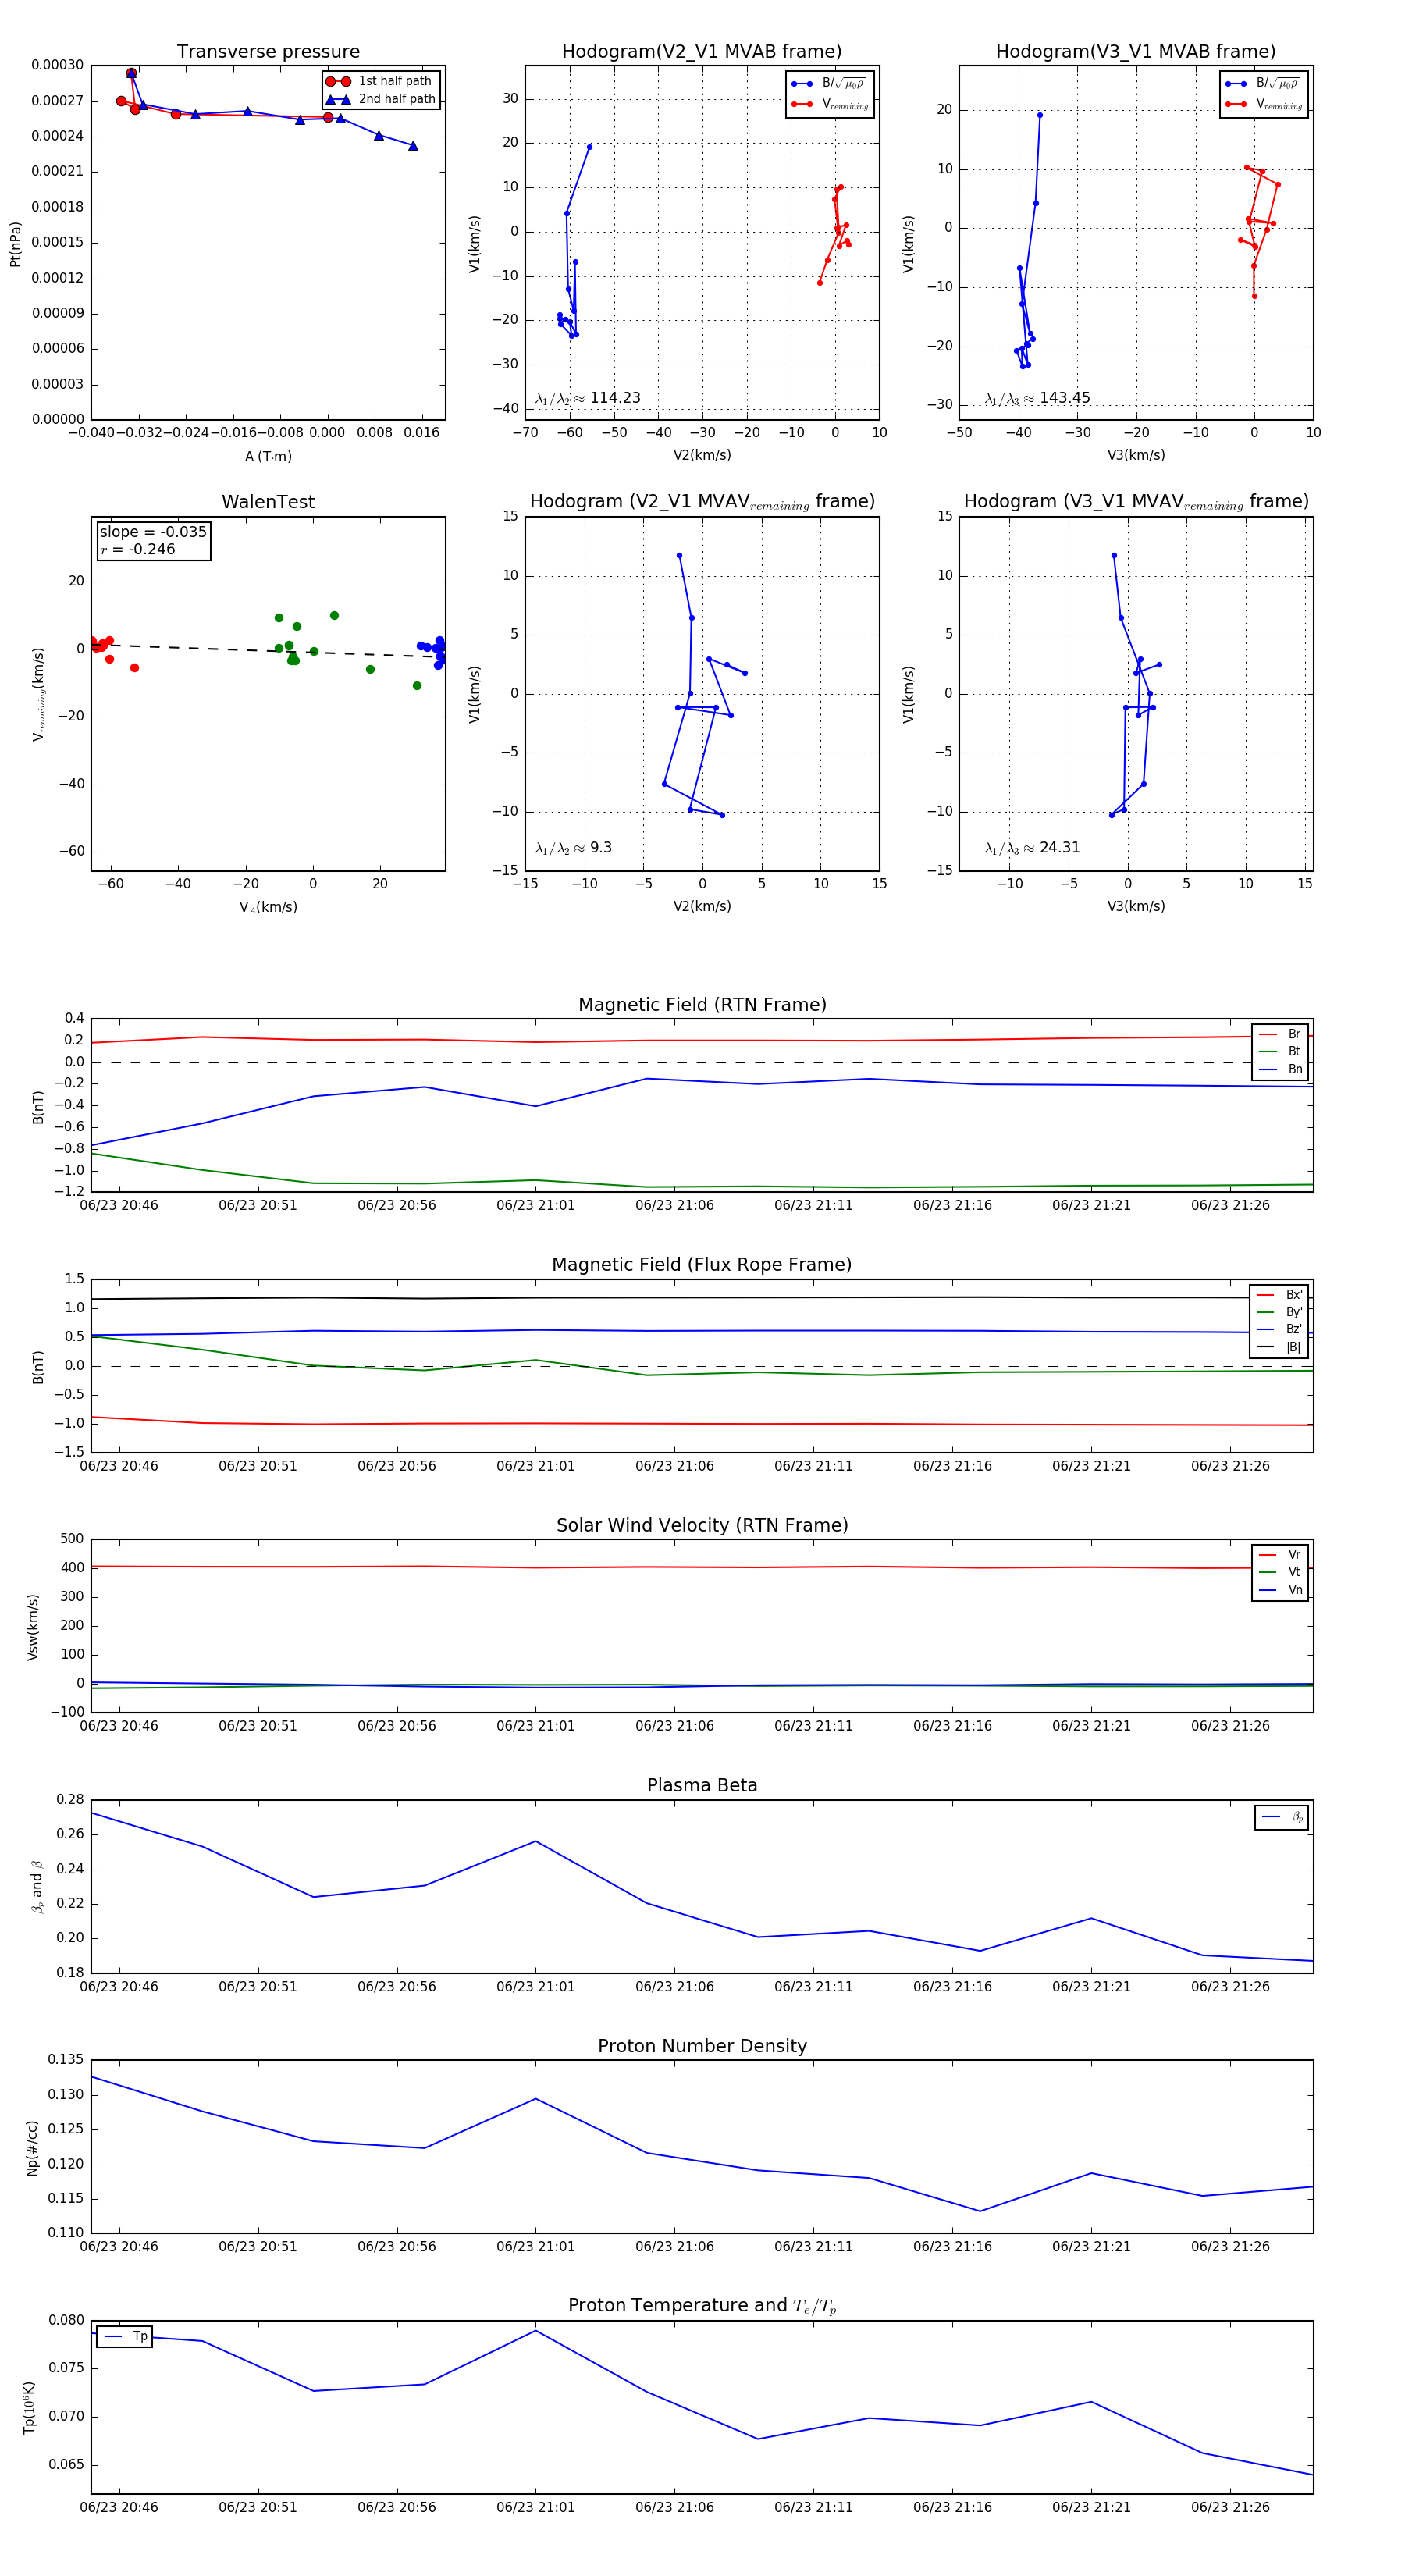This screenshot has width=1405, height=2576.
Task: Select the 'Bn' legend entry
Action: pyautogui.click(x=1280, y=1069)
